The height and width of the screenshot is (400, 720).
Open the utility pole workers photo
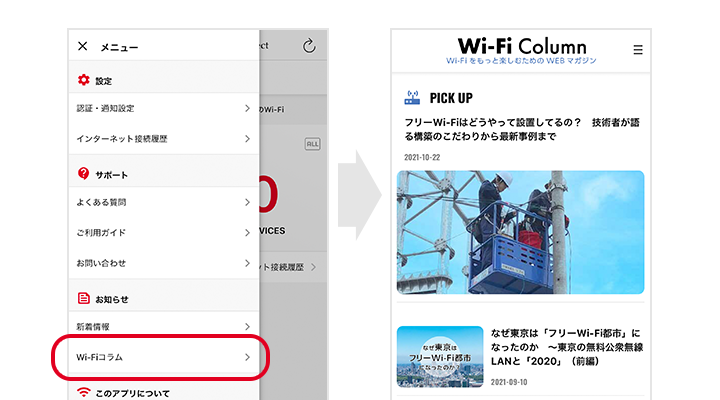tap(520, 232)
